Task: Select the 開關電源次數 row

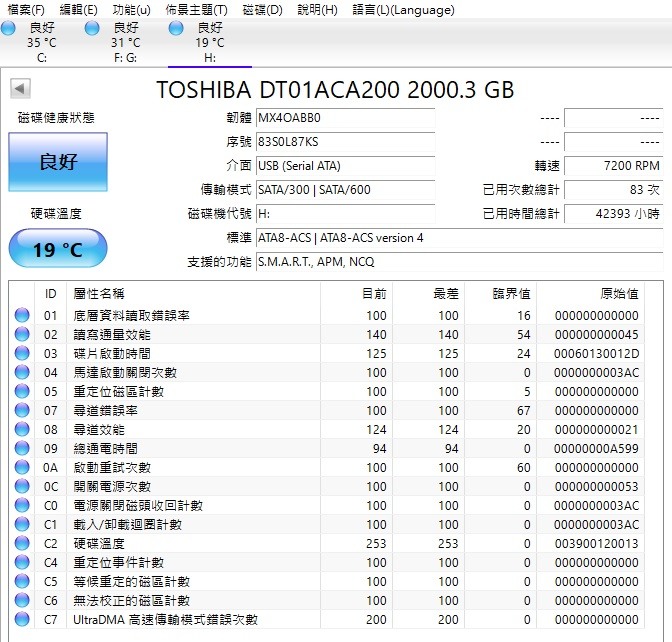Action: point(327,486)
